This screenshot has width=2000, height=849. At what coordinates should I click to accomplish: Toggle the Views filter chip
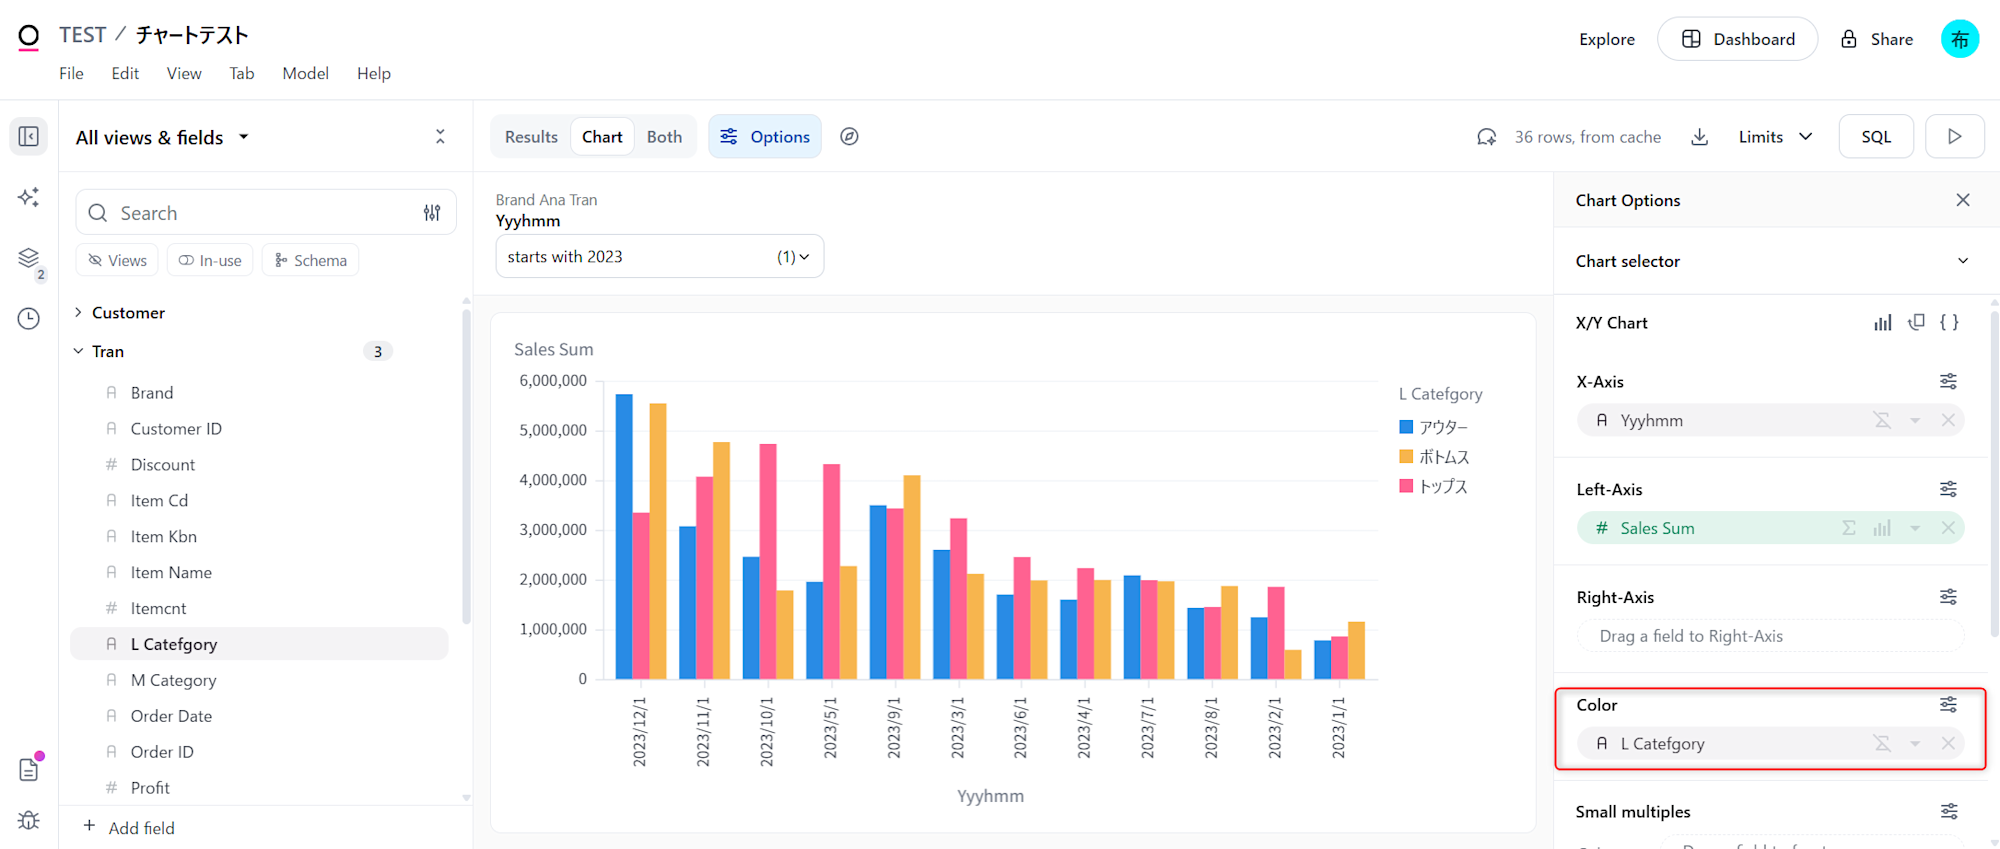pyautogui.click(x=117, y=260)
